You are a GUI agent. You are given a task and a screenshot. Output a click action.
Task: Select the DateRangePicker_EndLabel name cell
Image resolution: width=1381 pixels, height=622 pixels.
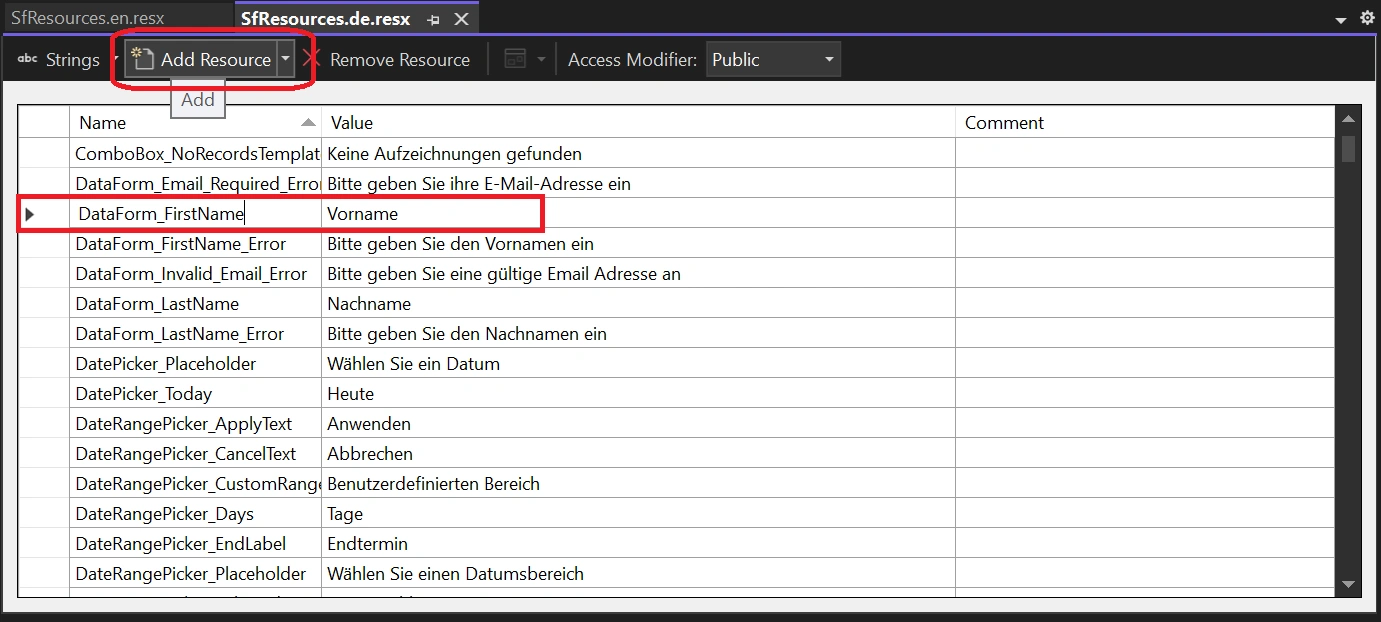(195, 544)
